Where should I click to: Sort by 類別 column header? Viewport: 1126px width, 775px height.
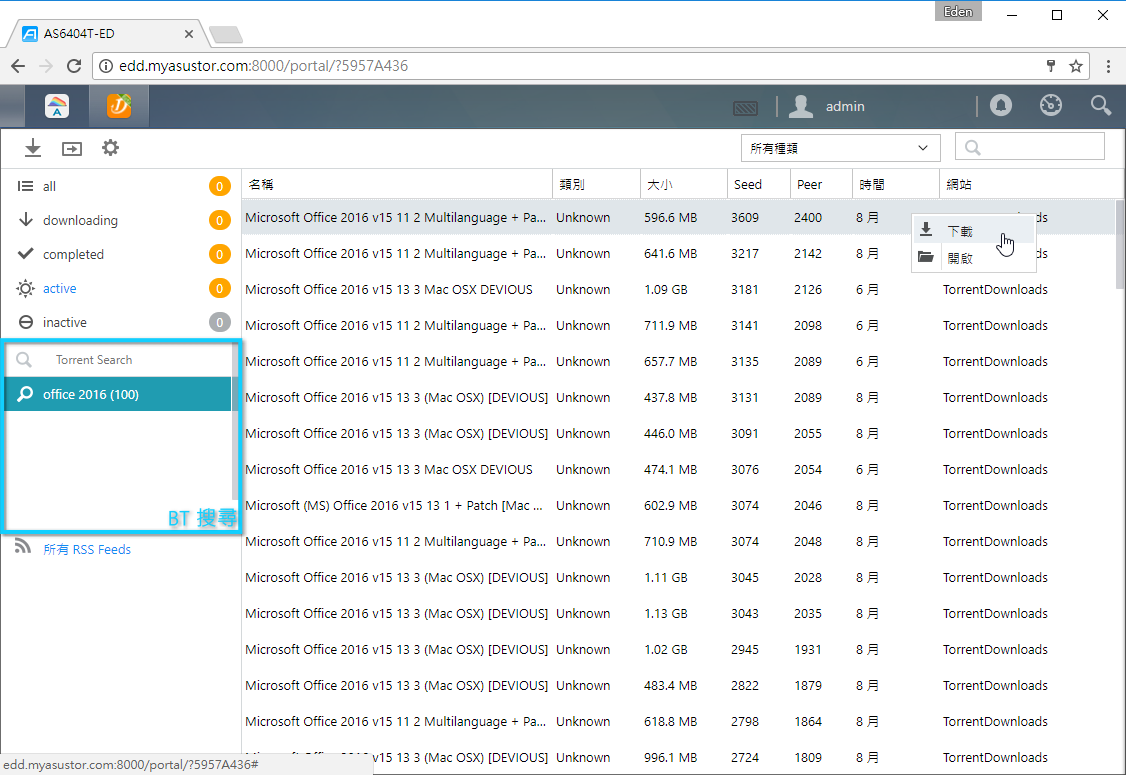[596, 185]
